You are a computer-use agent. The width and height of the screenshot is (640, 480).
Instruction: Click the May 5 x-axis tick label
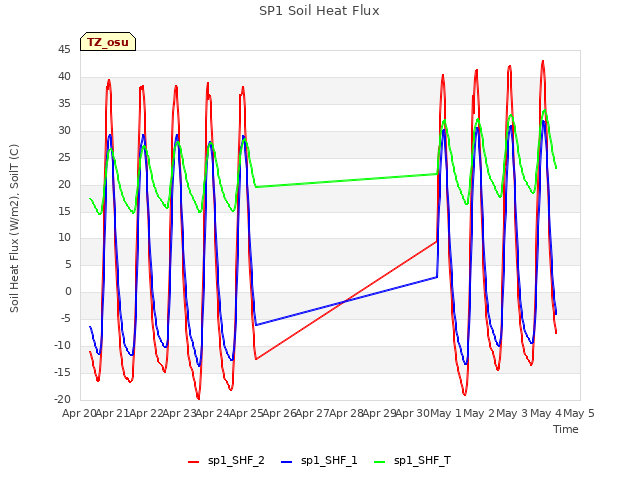pos(579,413)
